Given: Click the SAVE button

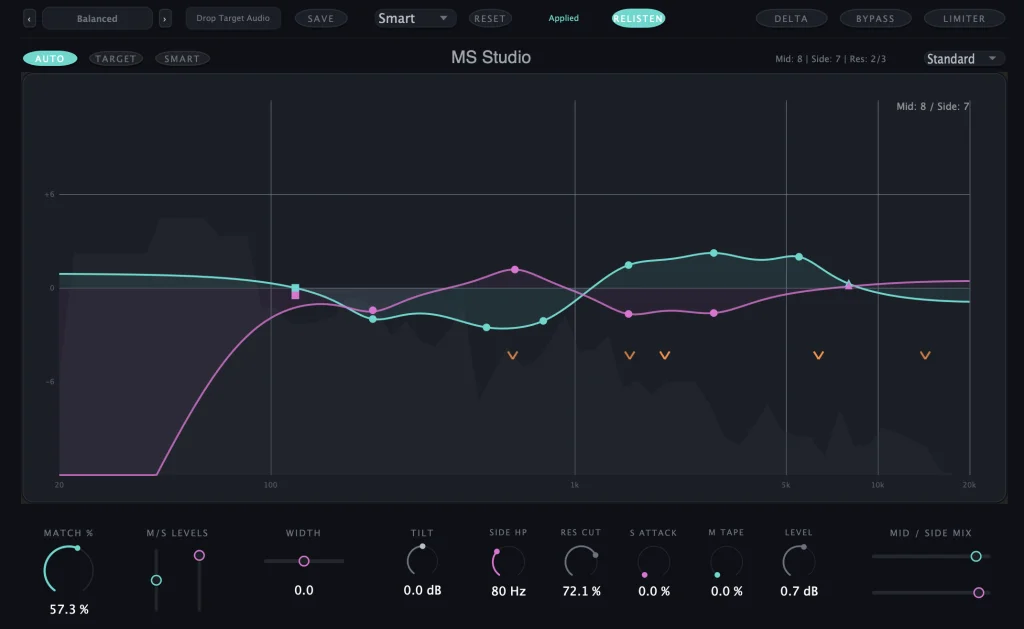Looking at the screenshot, I should 321,18.
